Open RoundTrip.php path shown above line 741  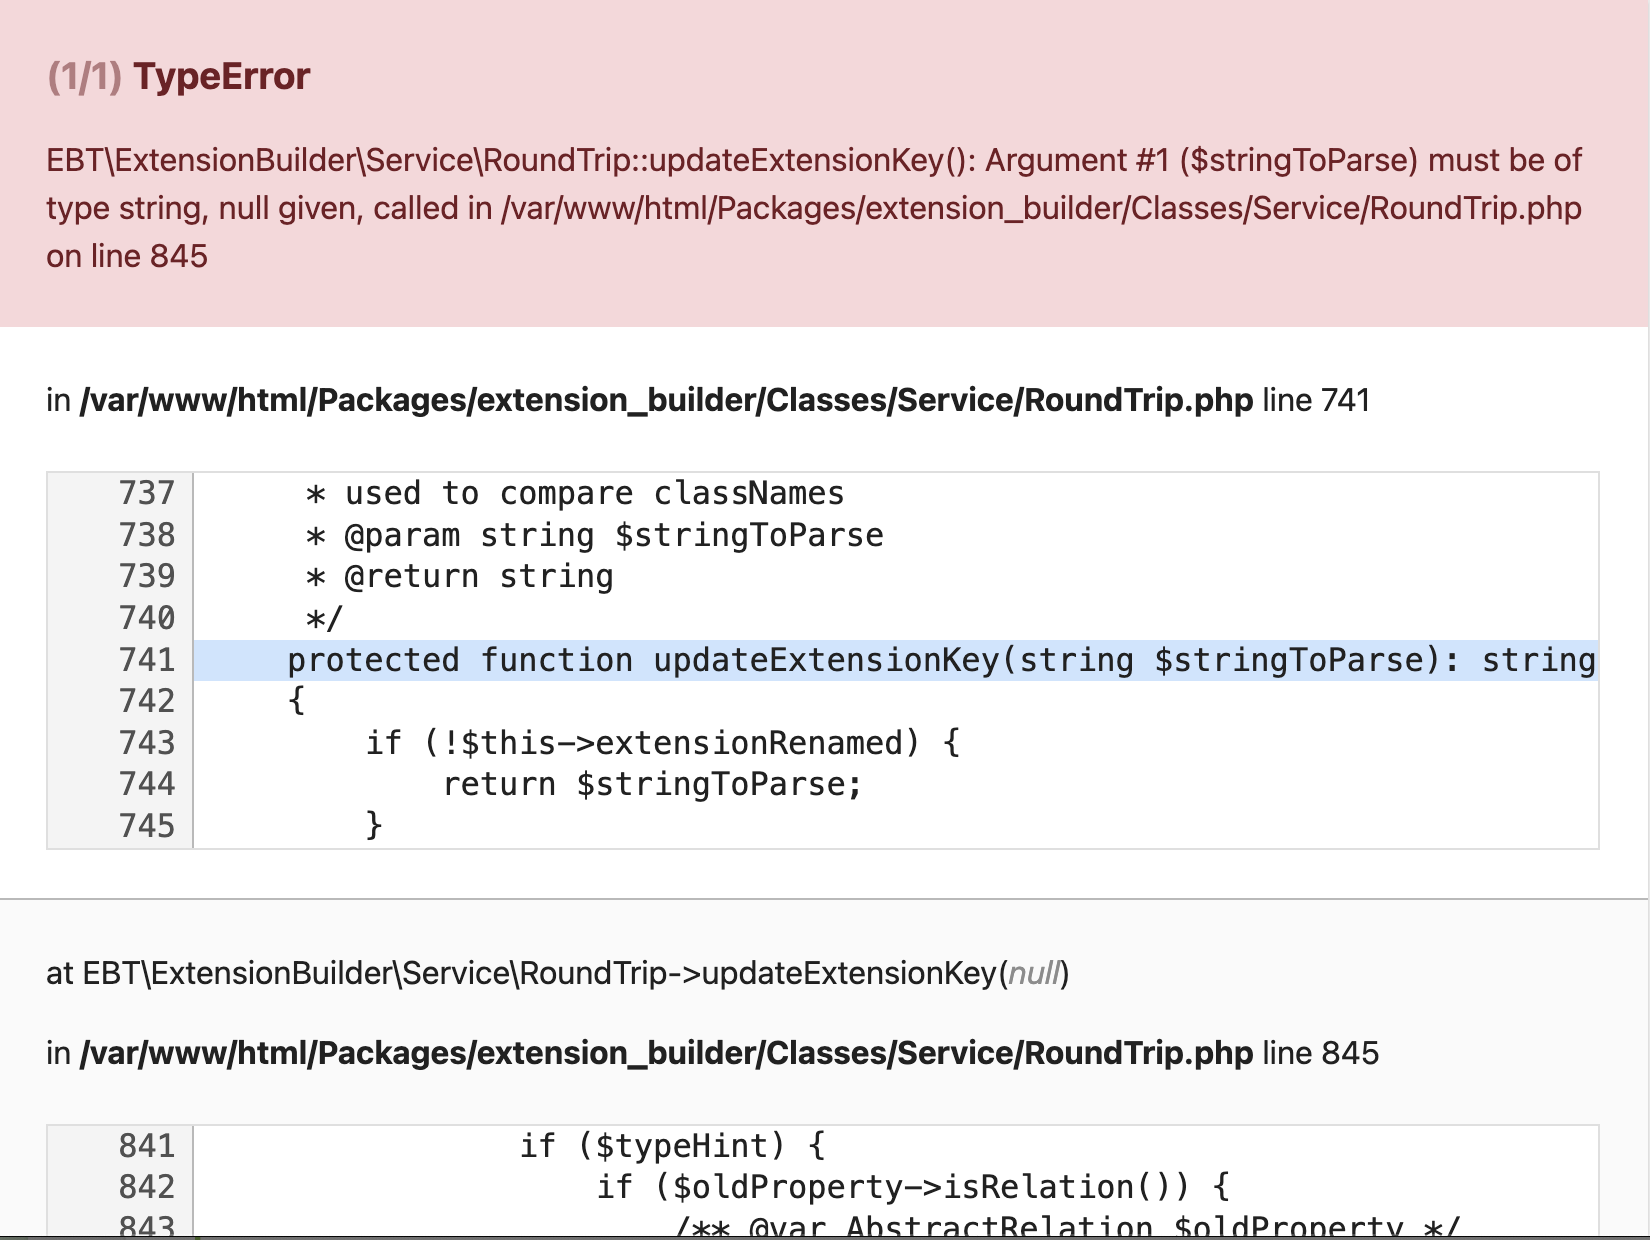coord(665,399)
